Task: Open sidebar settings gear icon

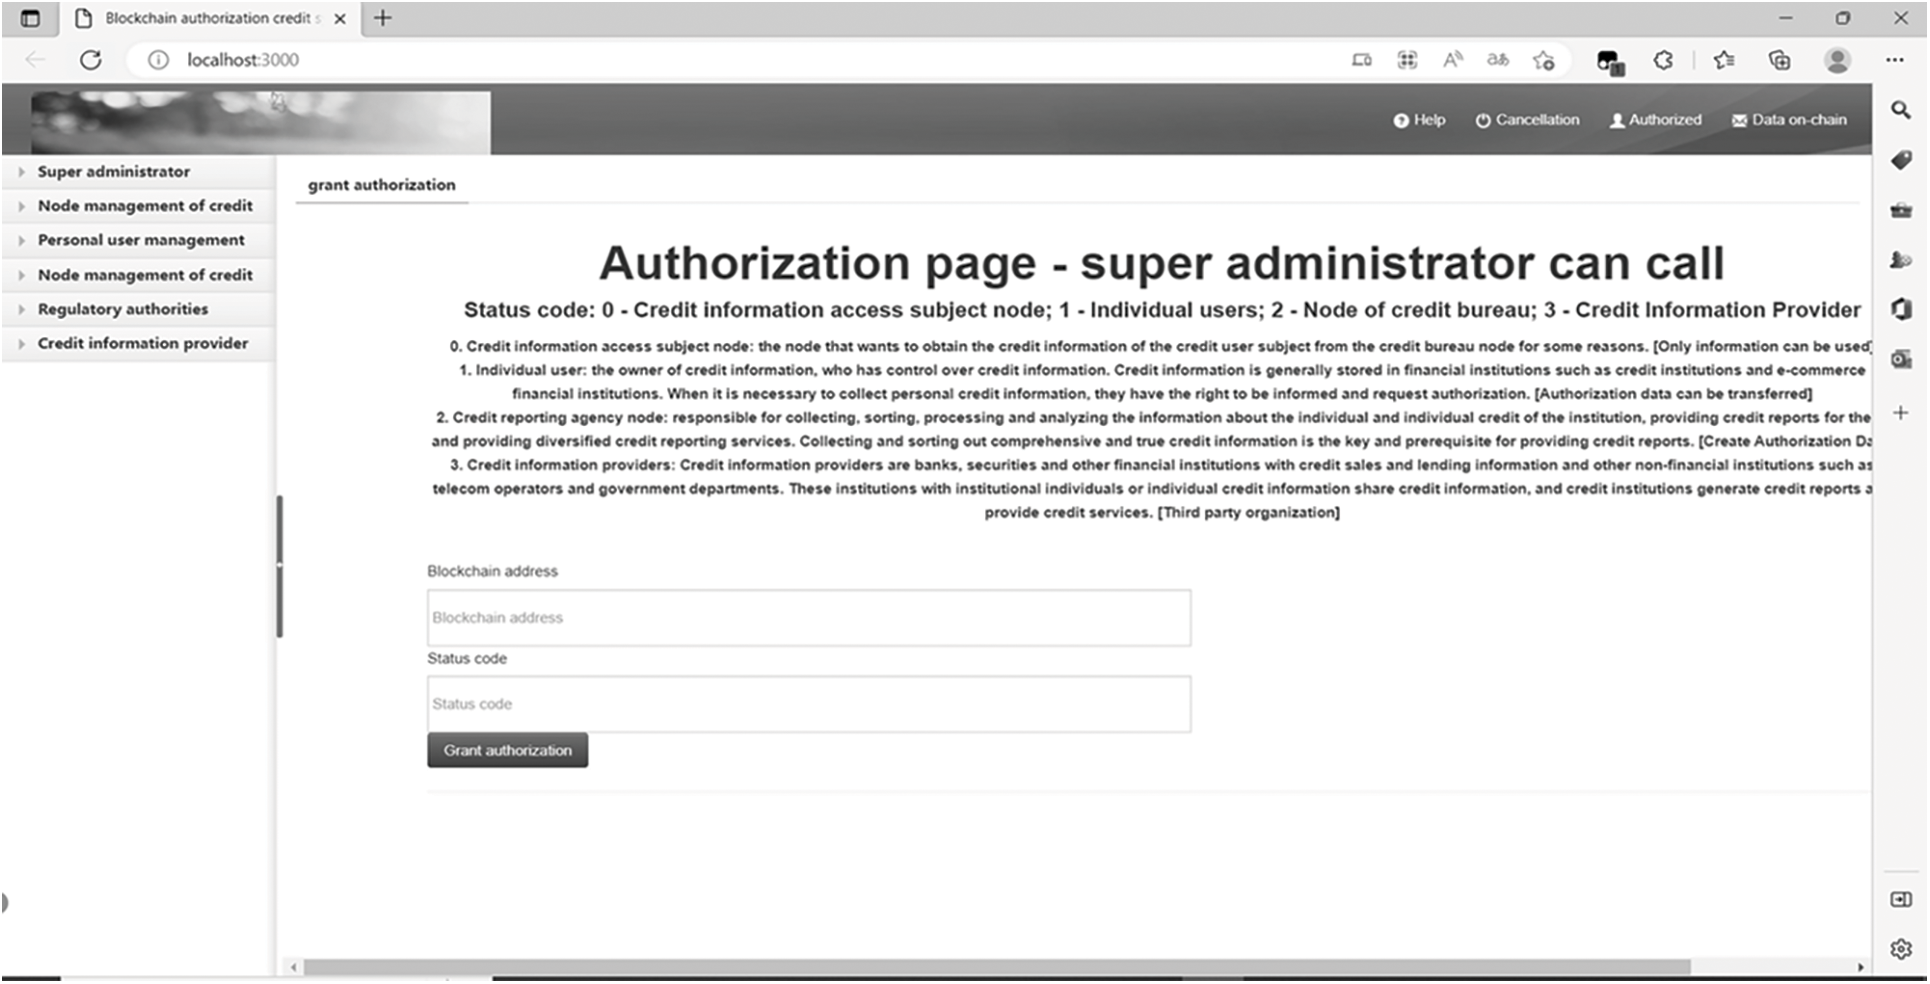Action: [1900, 948]
